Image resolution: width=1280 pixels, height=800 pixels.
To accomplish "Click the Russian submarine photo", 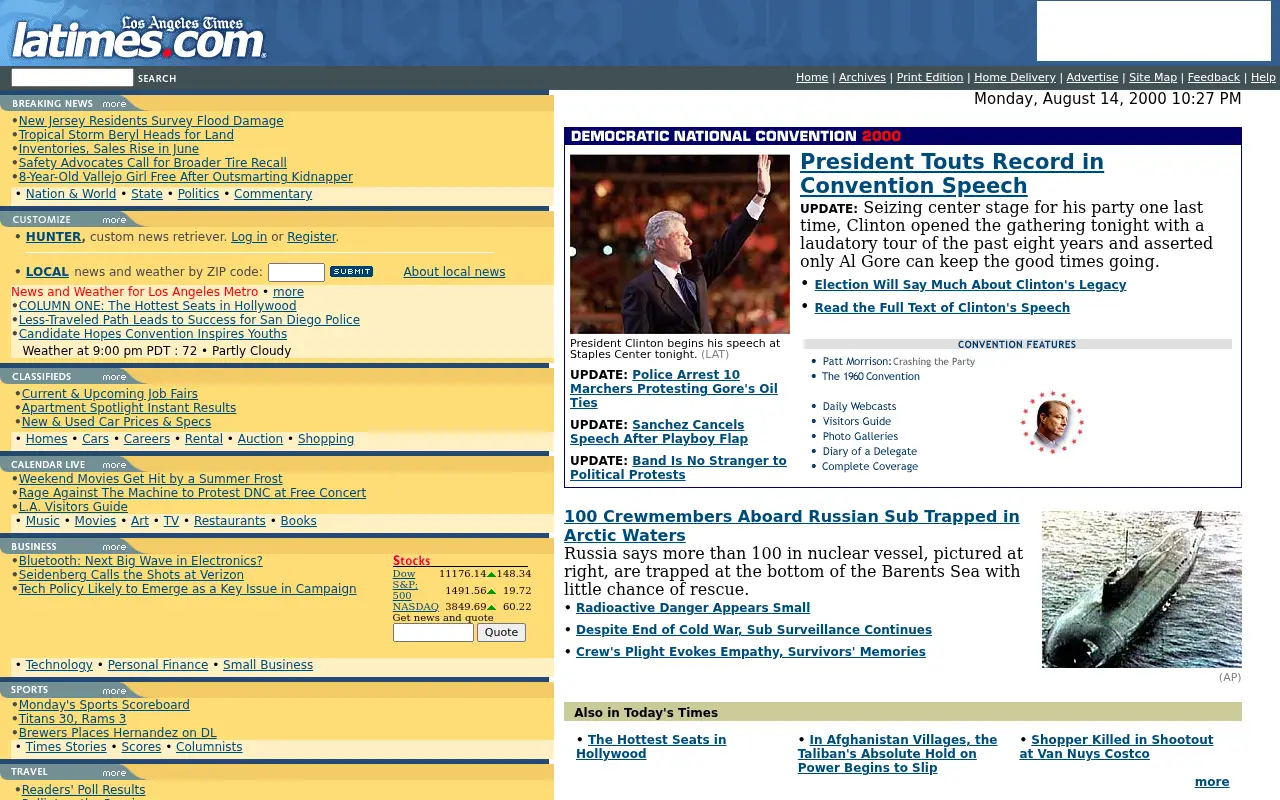I will pos(1142,589).
